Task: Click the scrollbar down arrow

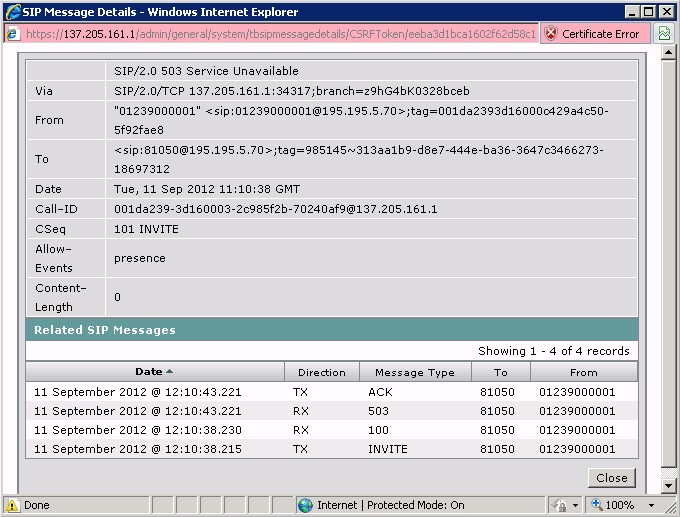Action: [x=669, y=486]
